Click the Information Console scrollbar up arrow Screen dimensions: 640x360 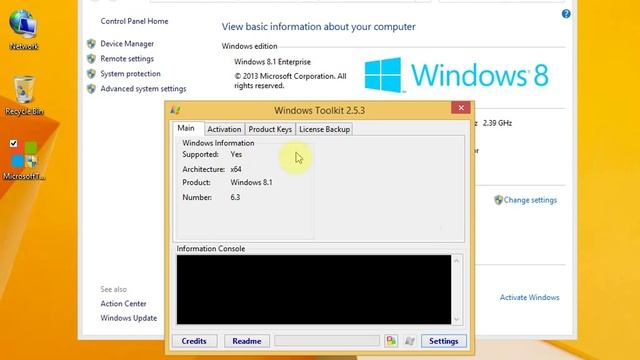tap(457, 260)
